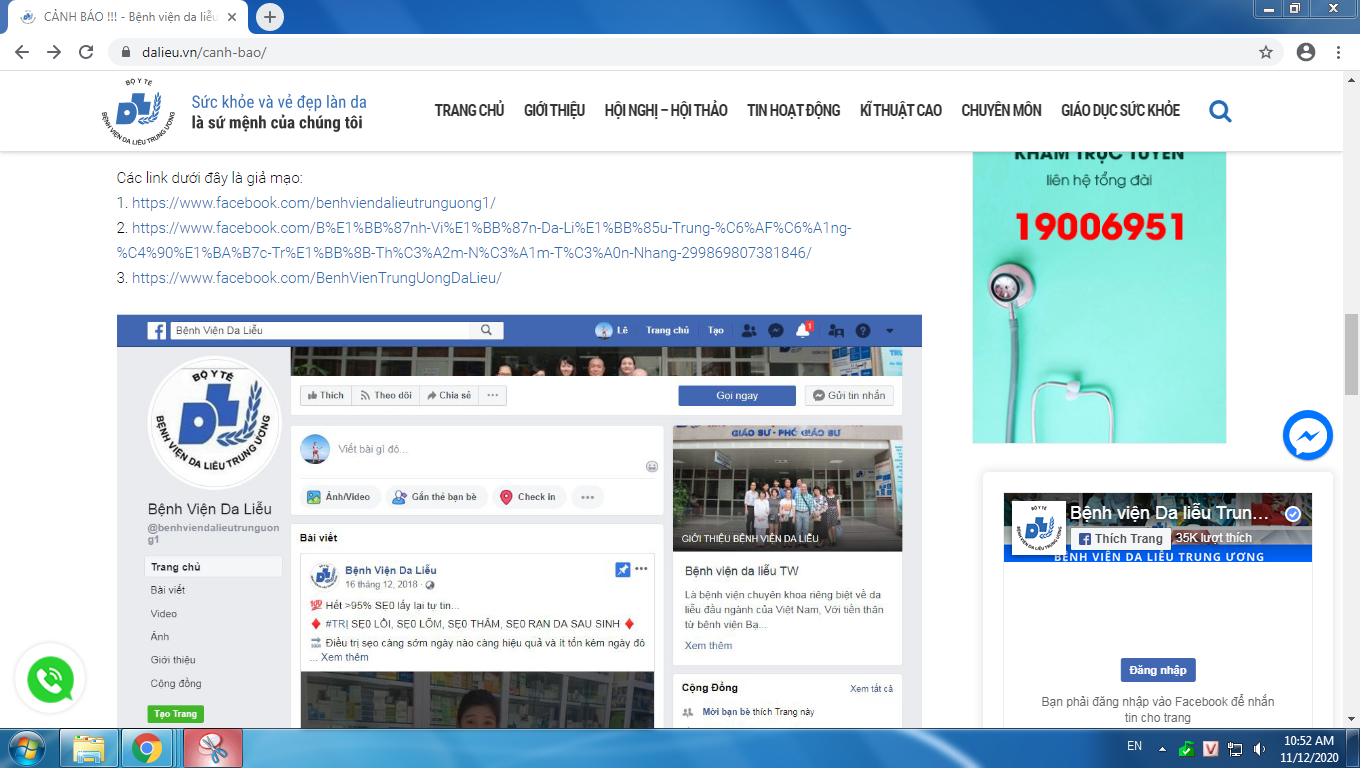Bookmark this page with the star icon
The height and width of the screenshot is (768, 1360).
point(1266,52)
